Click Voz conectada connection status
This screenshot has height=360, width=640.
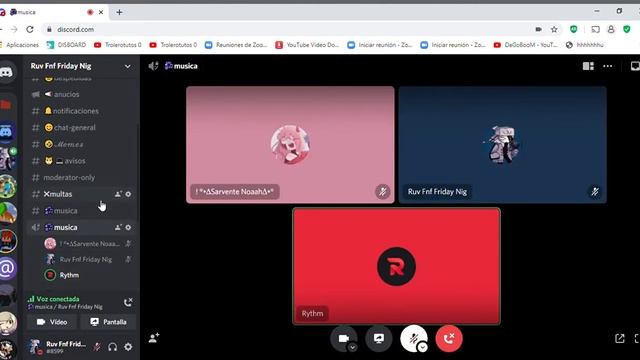pyautogui.click(x=58, y=299)
